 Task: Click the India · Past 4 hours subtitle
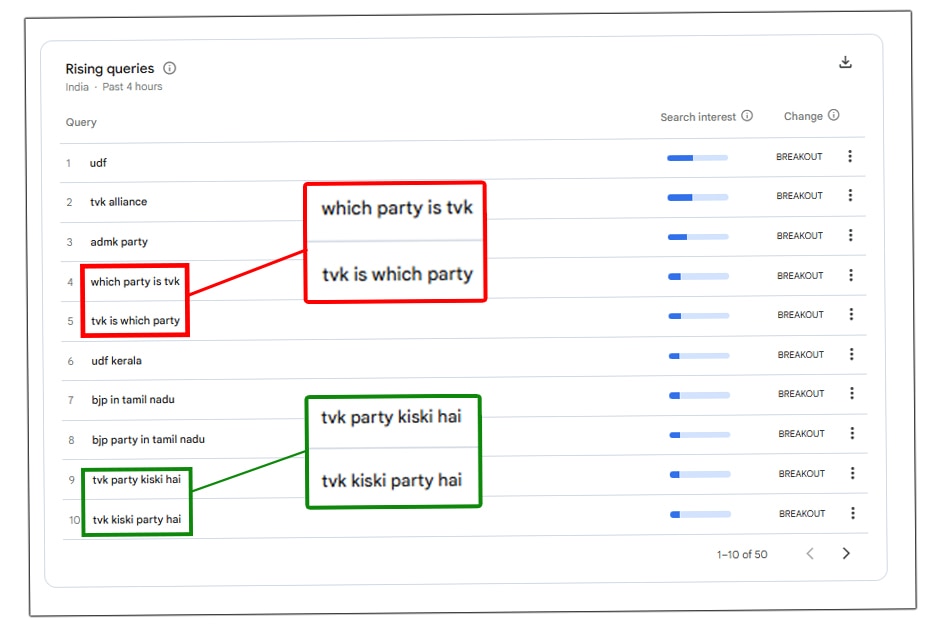click(x=114, y=87)
